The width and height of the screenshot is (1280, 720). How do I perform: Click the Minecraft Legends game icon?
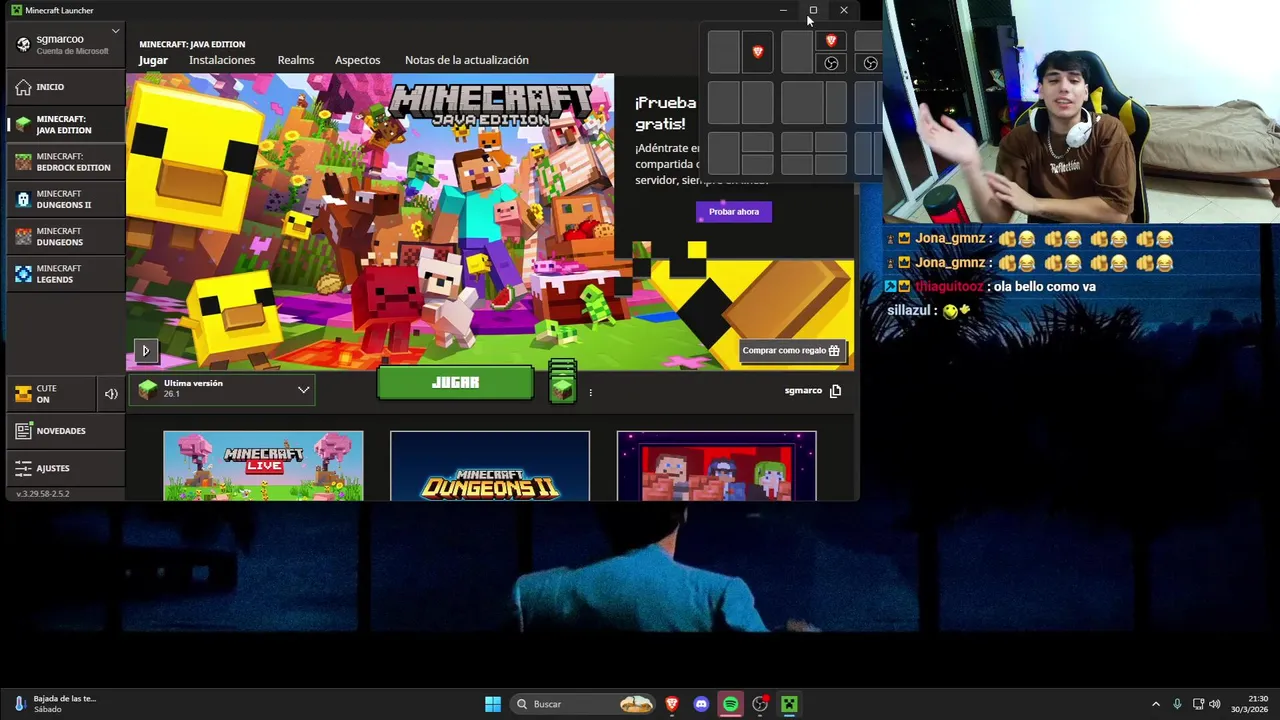[x=23, y=274]
